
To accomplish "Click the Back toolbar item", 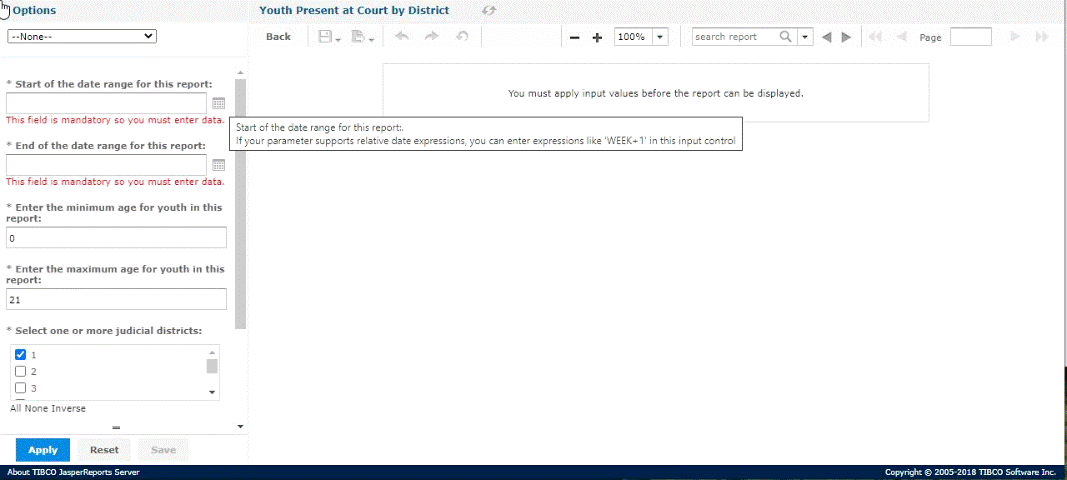I will (278, 37).
